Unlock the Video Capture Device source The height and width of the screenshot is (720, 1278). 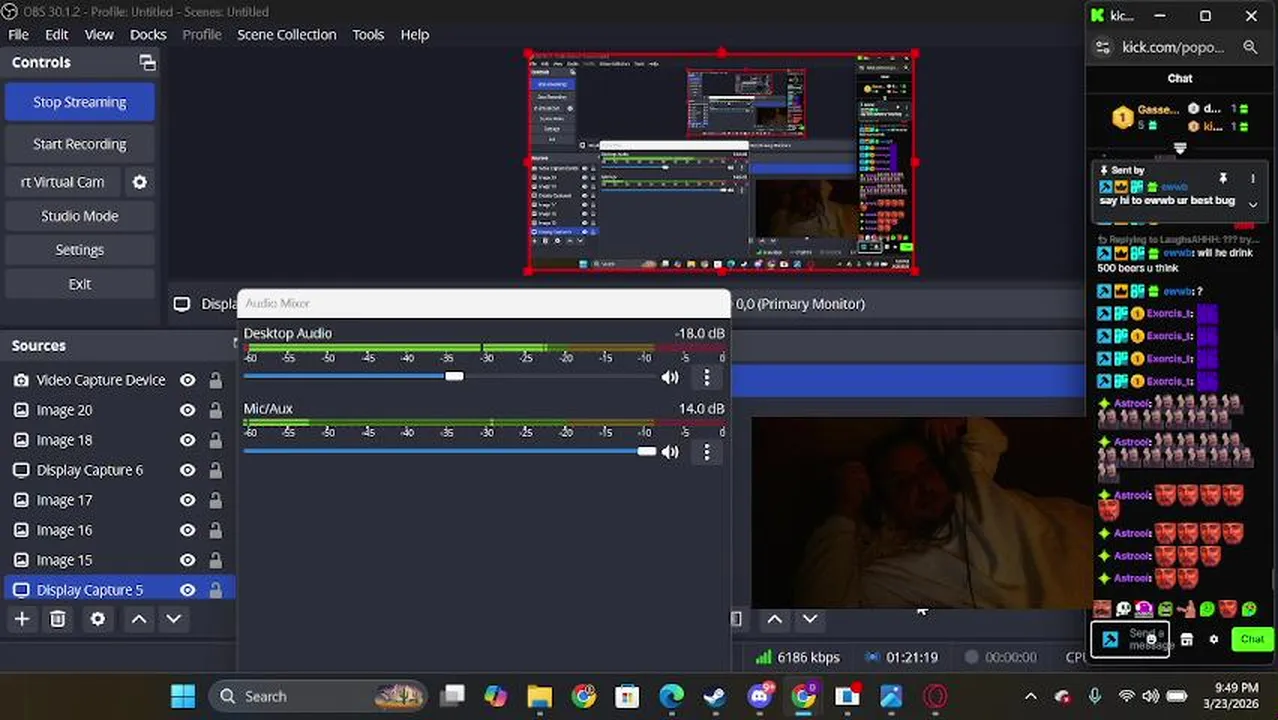click(x=215, y=380)
